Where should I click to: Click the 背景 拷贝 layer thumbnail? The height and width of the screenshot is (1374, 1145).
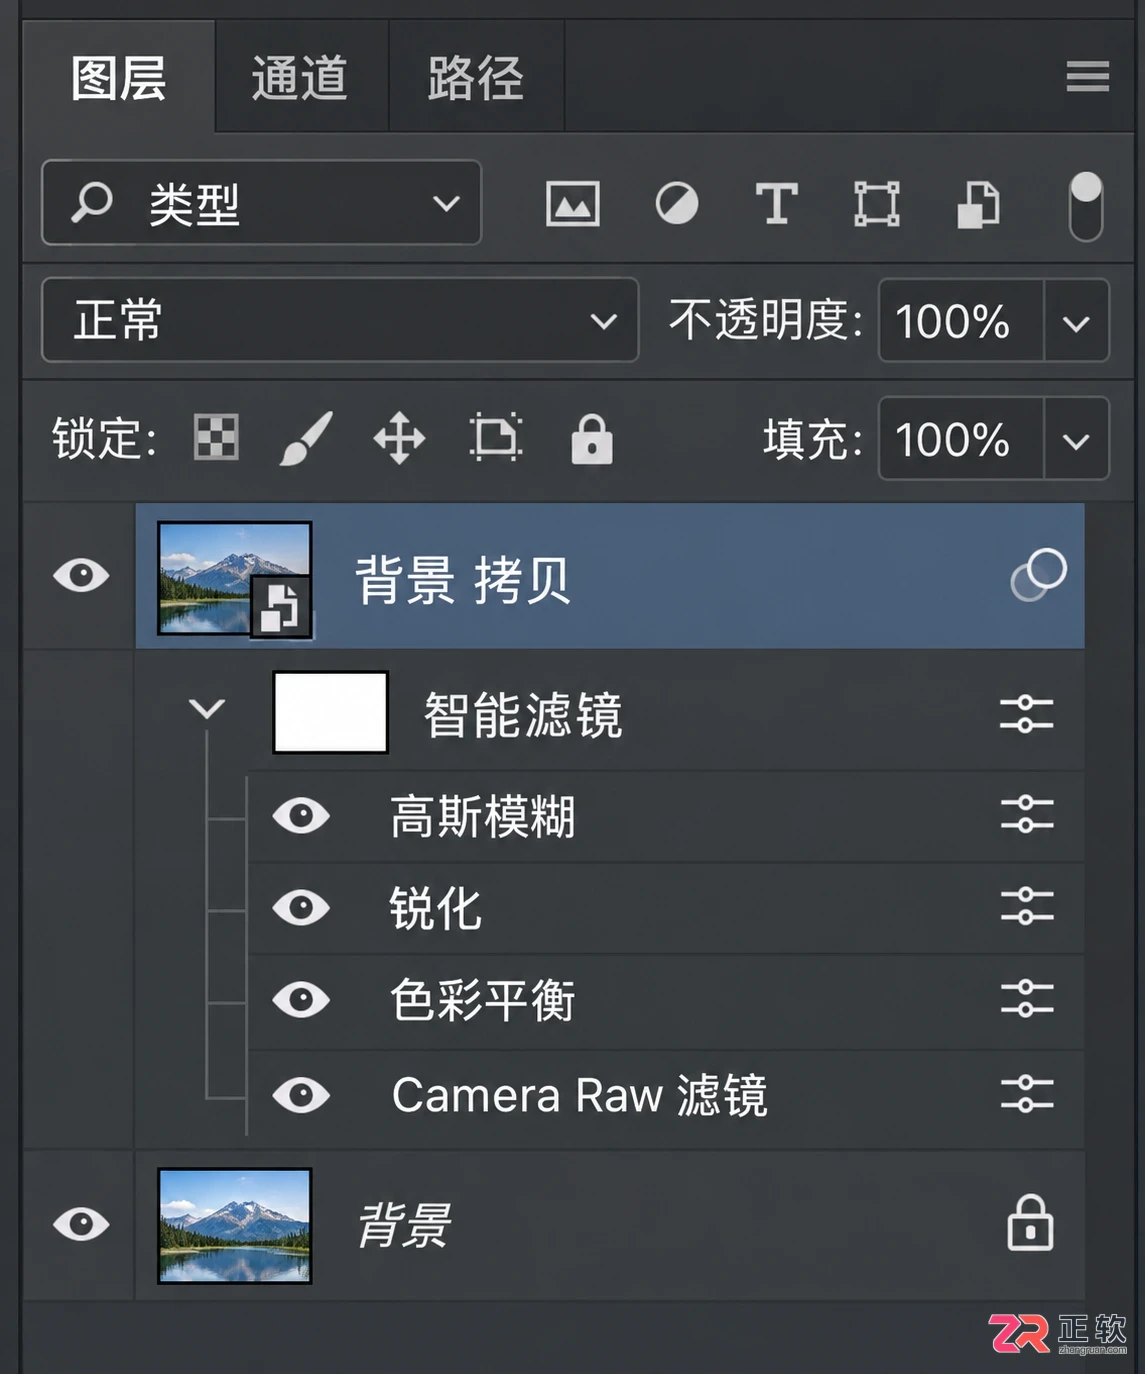coord(235,578)
